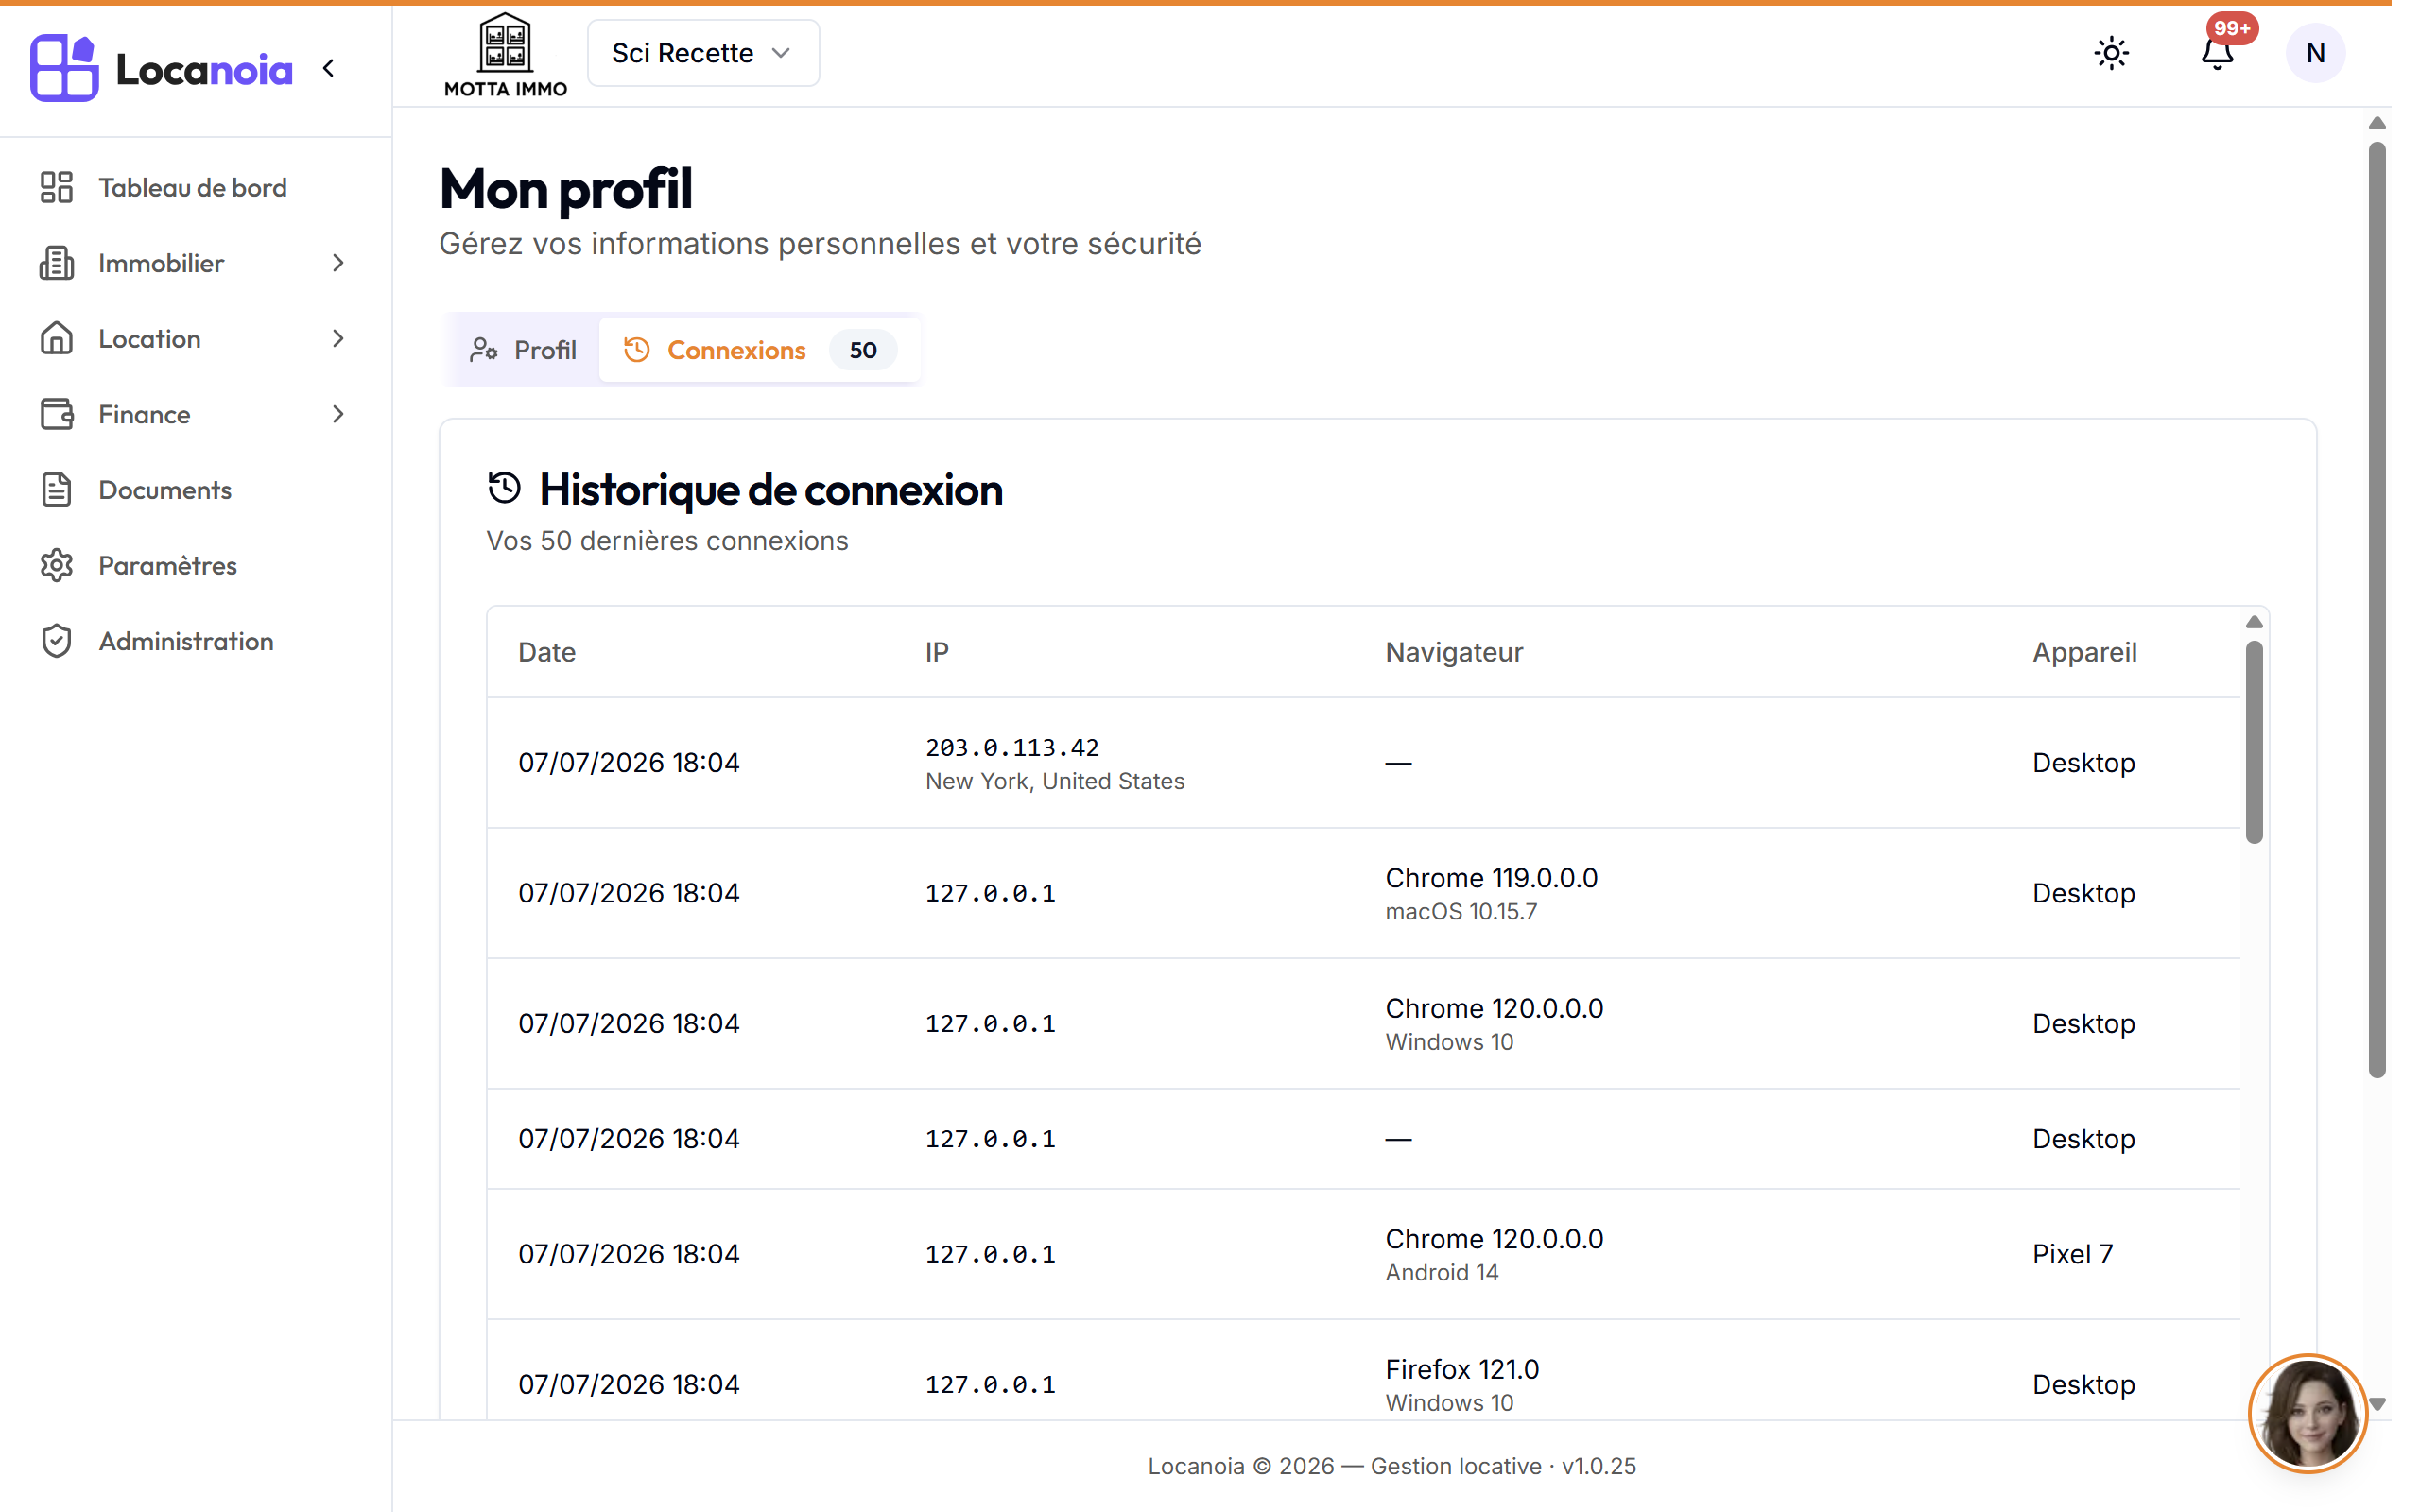Viewport: 2420px width, 1512px height.
Task: Click the Locanoia logo icon
Action: (64, 68)
